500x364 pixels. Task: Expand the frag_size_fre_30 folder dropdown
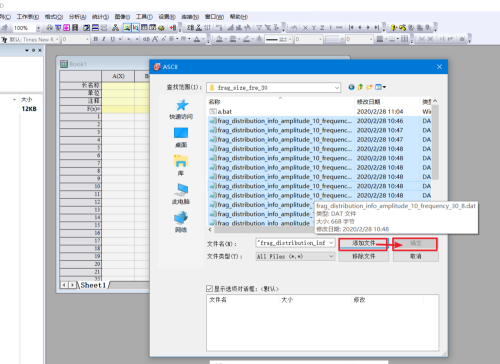[x=337, y=88]
